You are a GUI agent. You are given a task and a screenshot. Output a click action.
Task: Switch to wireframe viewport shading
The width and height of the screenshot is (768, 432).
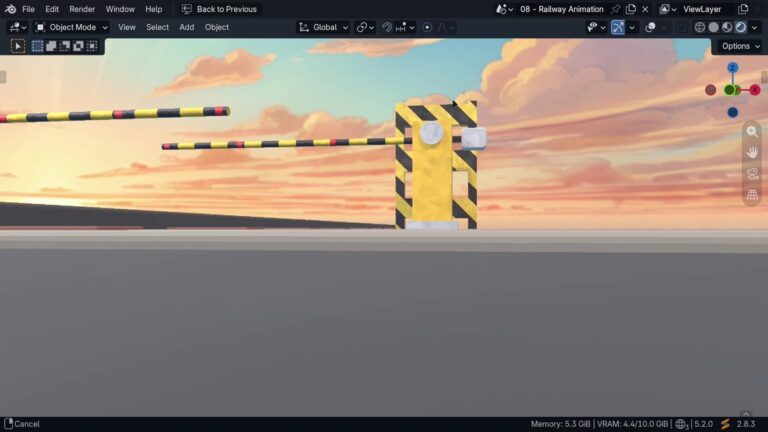[x=700, y=27]
